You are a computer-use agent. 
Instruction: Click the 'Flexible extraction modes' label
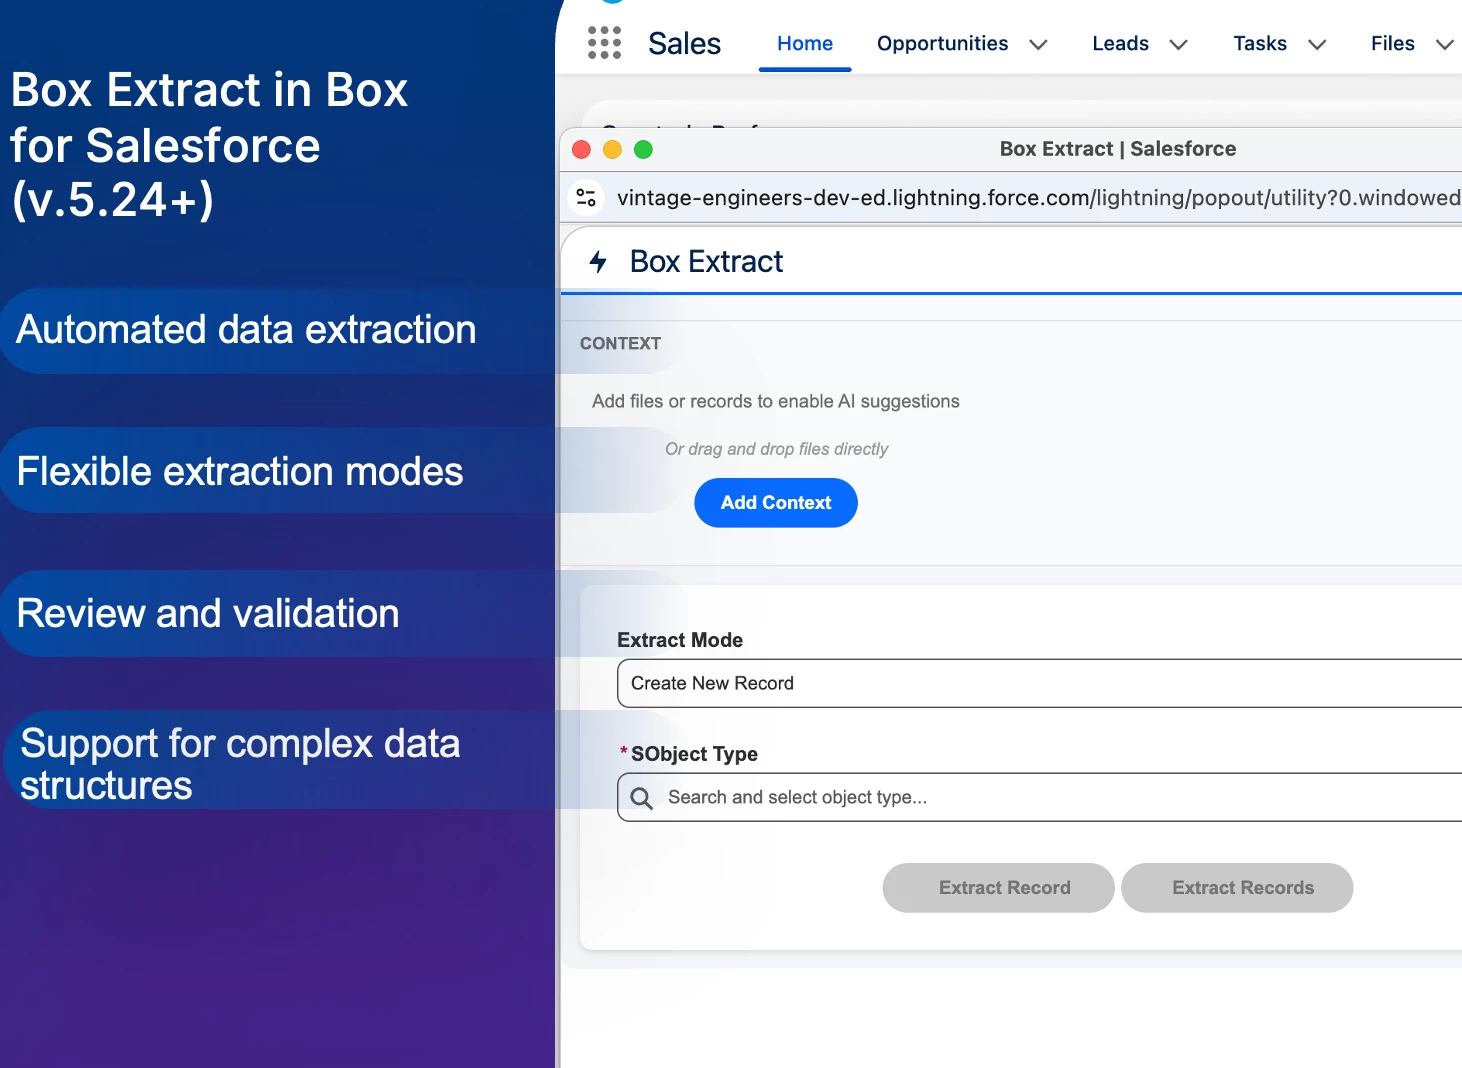[x=240, y=471]
